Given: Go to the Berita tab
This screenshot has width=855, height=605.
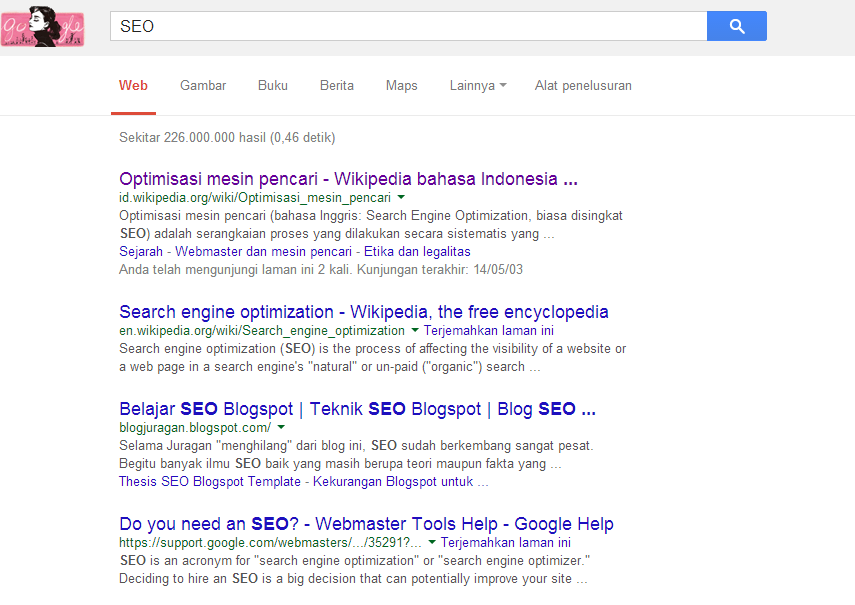Looking at the screenshot, I should point(336,86).
